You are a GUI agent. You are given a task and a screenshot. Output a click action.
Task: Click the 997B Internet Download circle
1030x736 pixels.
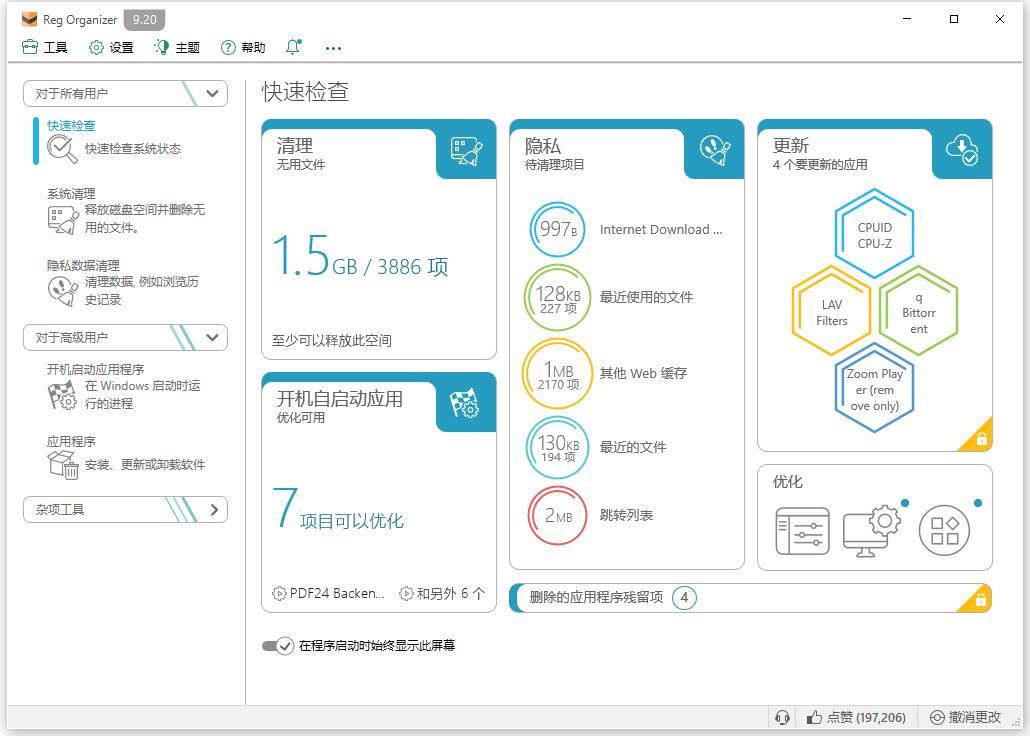pyautogui.click(x=557, y=229)
